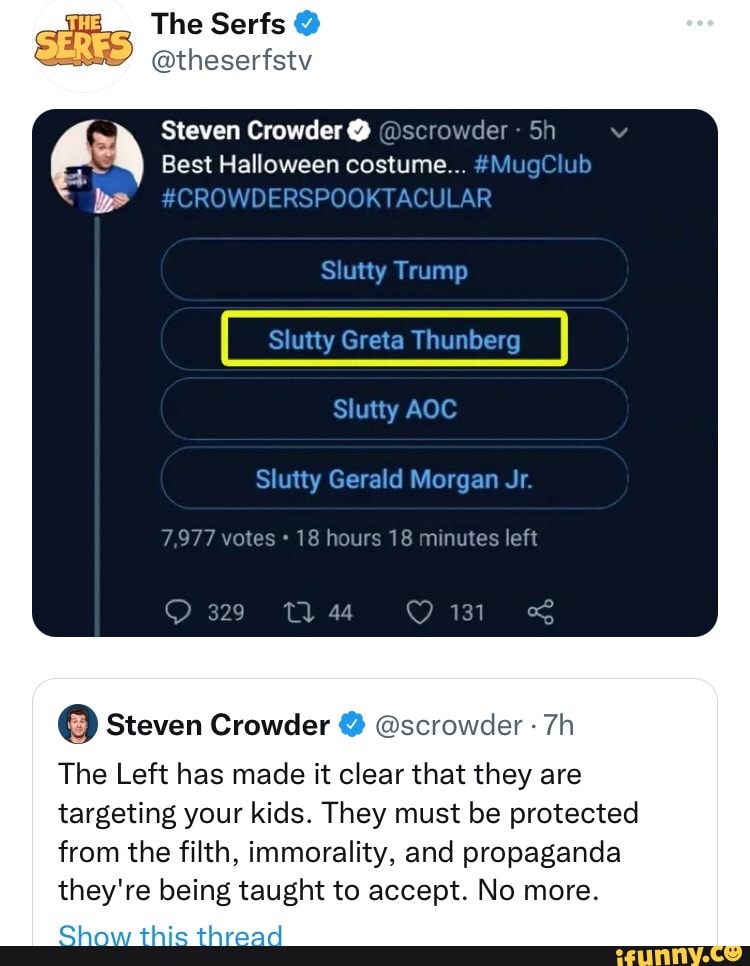
Task: Like the tweet with the heart icon
Action: click(x=418, y=611)
